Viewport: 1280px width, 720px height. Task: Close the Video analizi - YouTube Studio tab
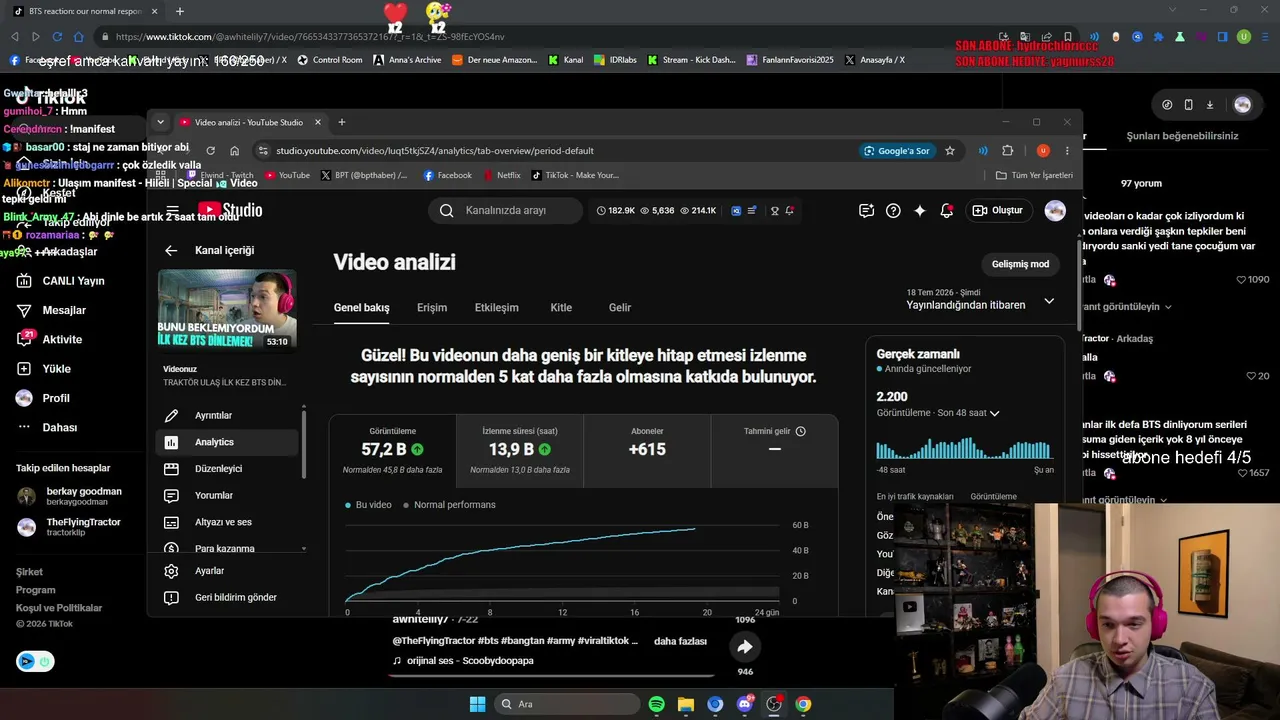click(x=318, y=122)
